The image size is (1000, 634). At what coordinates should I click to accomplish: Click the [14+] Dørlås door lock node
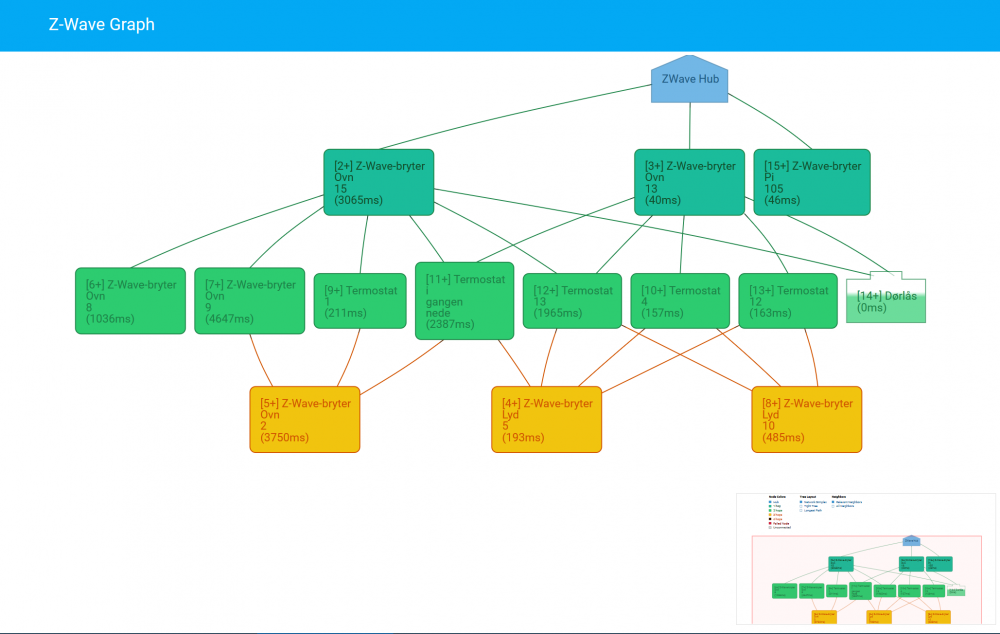(886, 300)
